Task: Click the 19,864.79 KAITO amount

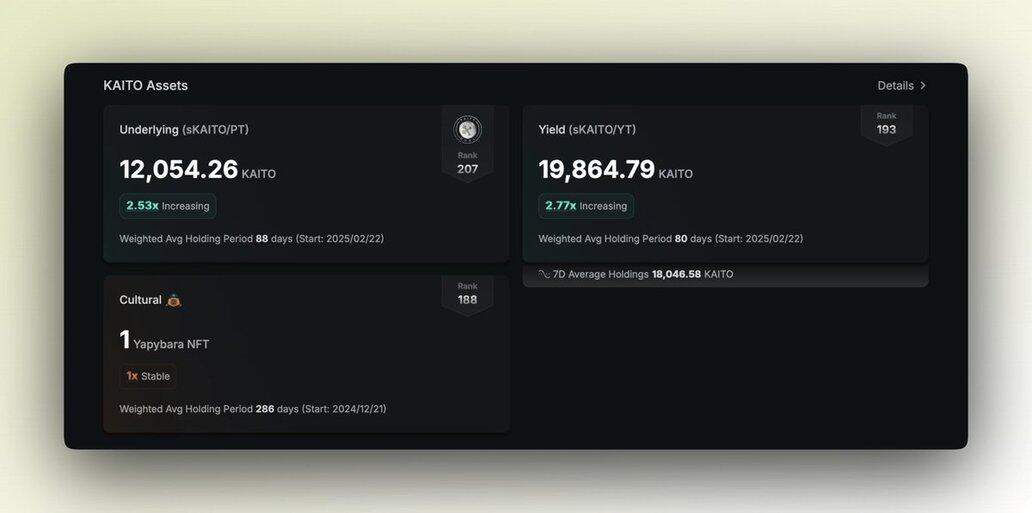Action: [615, 170]
